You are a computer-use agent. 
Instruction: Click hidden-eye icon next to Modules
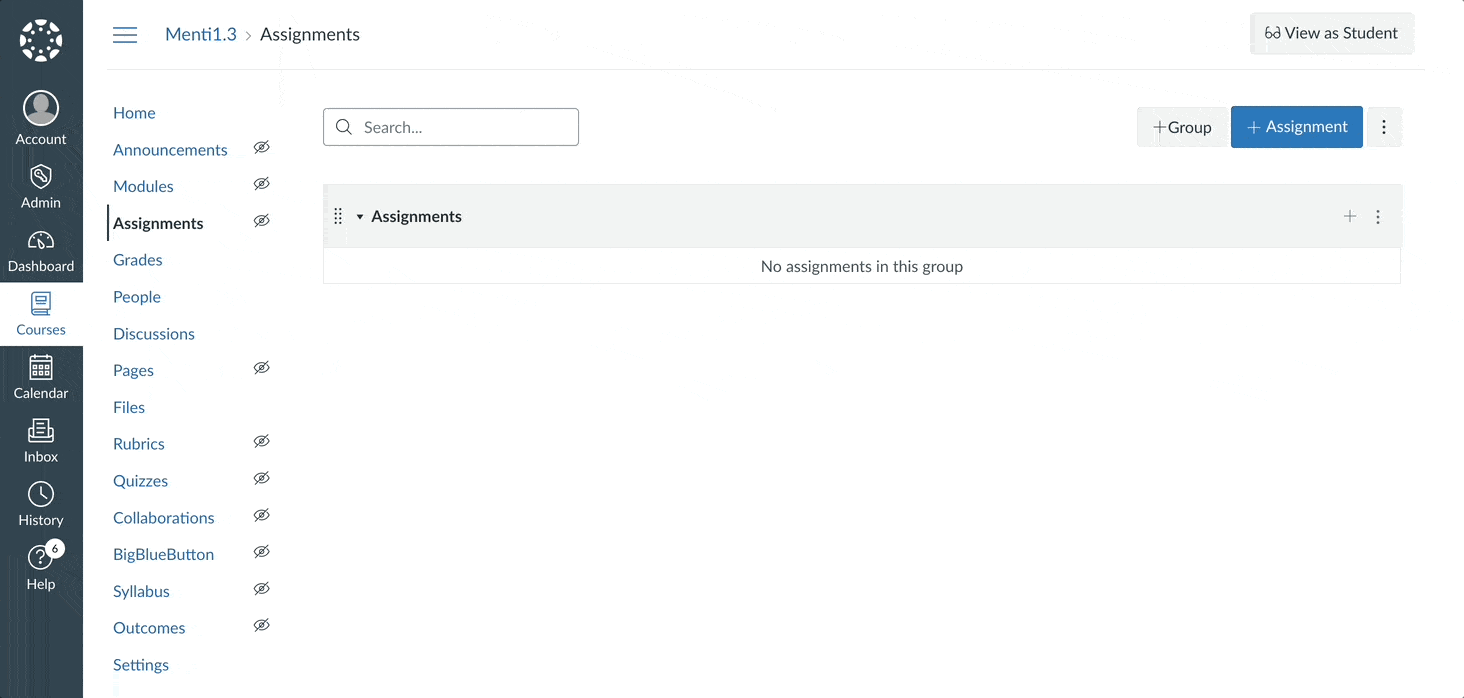pos(262,184)
